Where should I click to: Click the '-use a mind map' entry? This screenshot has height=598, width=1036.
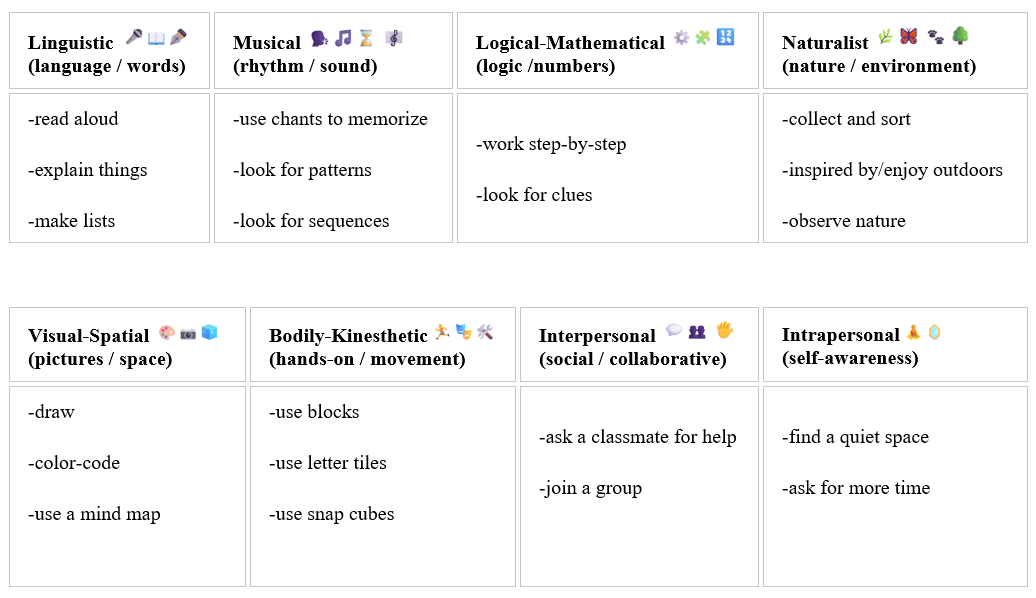(94, 514)
